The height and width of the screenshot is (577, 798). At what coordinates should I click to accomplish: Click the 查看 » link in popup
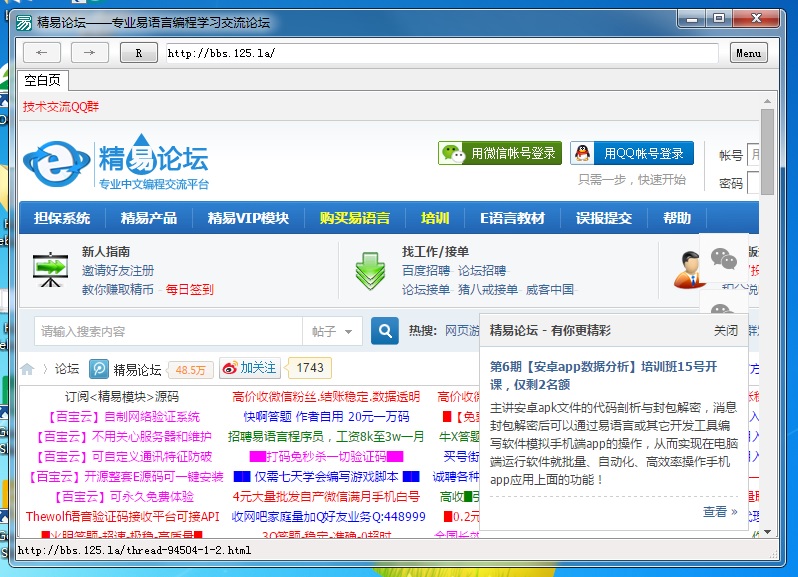click(x=720, y=511)
